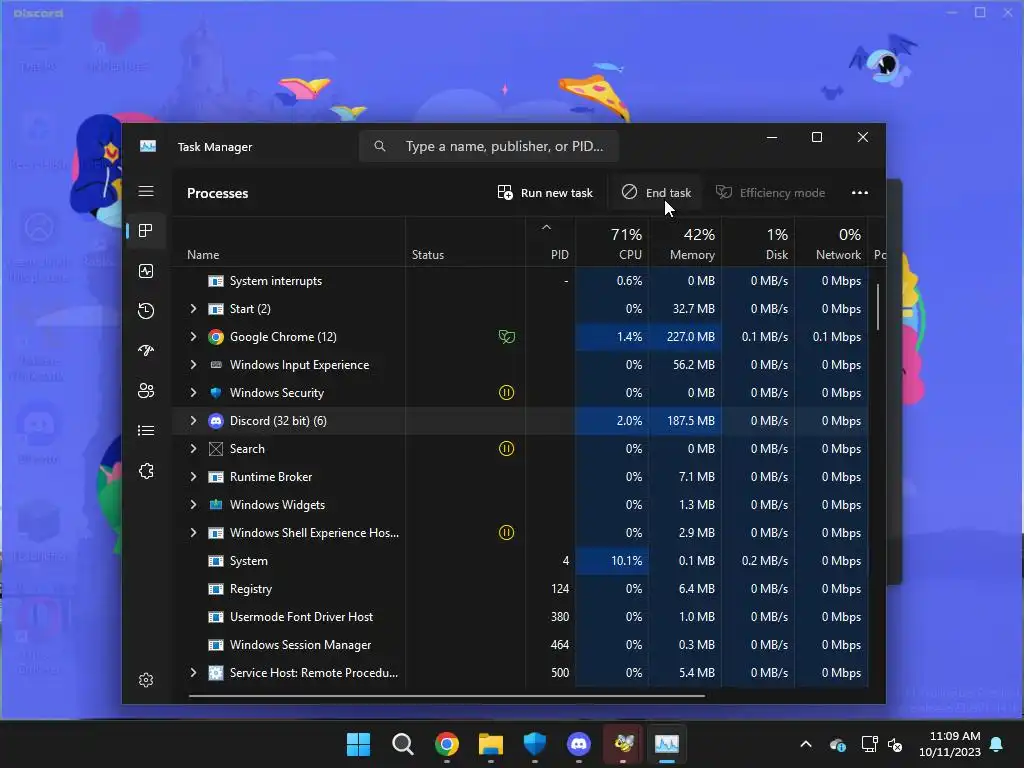Click the Google Chrome process icon

[x=216, y=337]
